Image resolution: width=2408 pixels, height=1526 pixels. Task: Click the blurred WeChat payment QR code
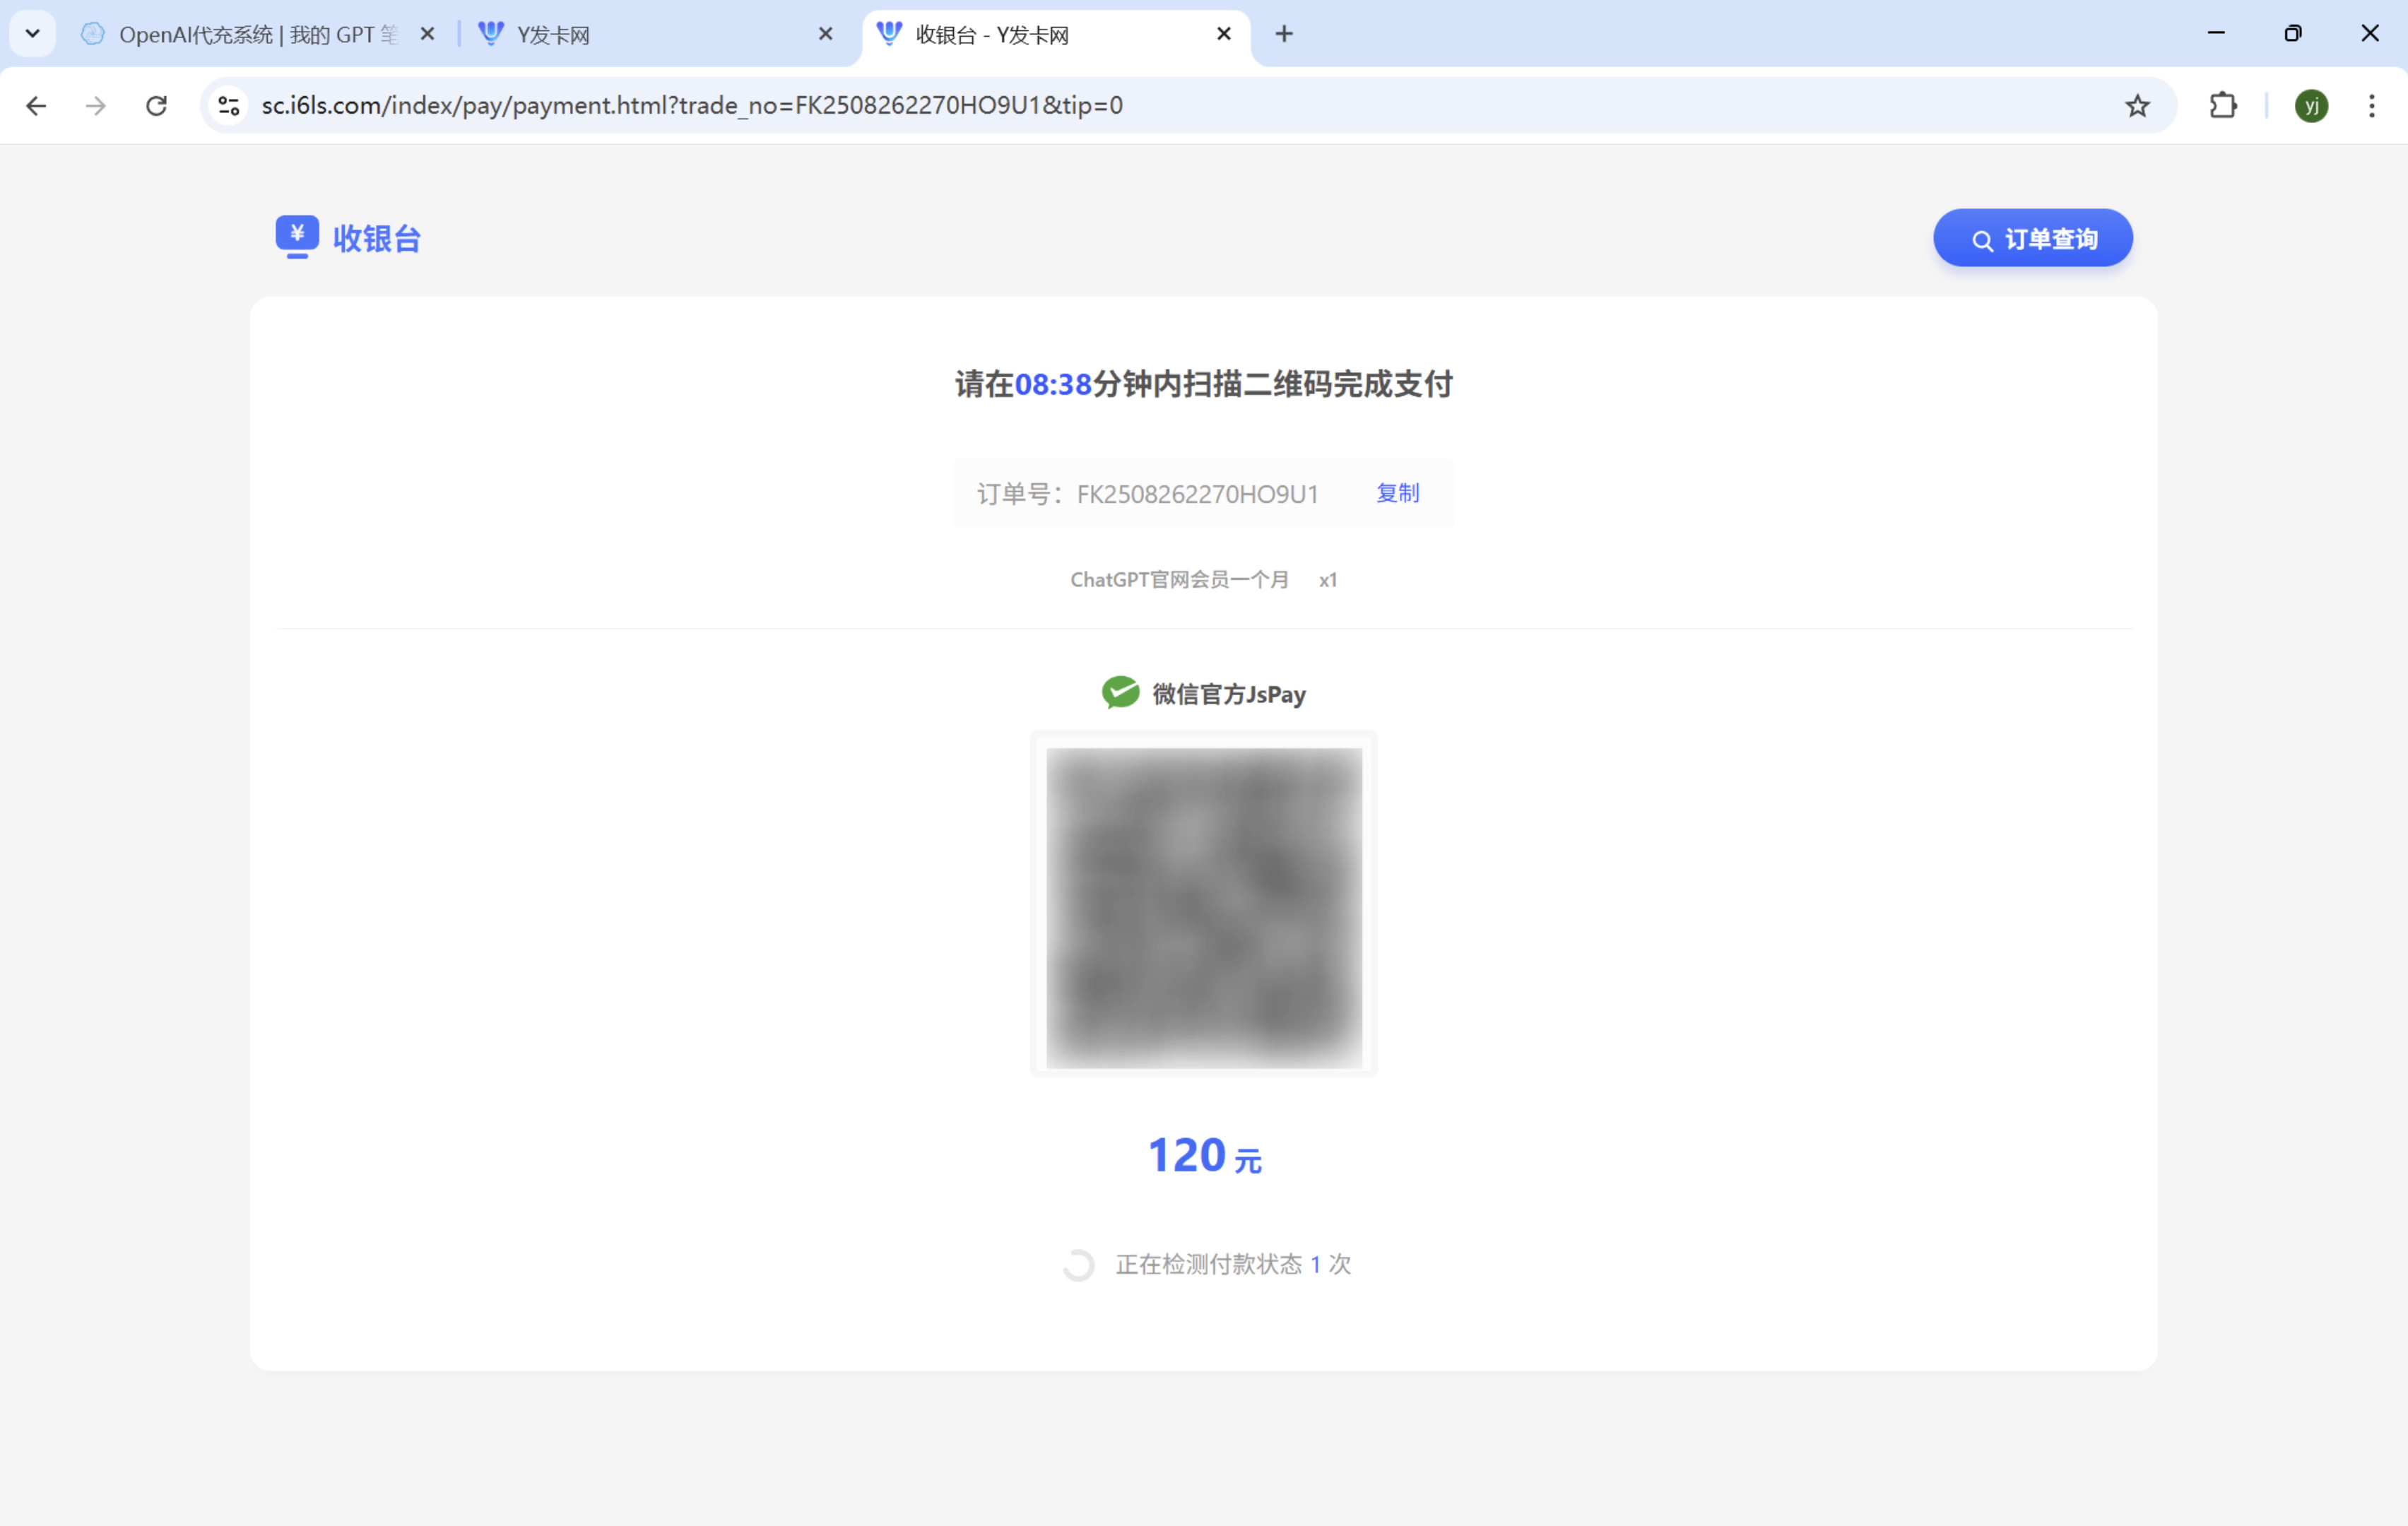click(x=1204, y=907)
